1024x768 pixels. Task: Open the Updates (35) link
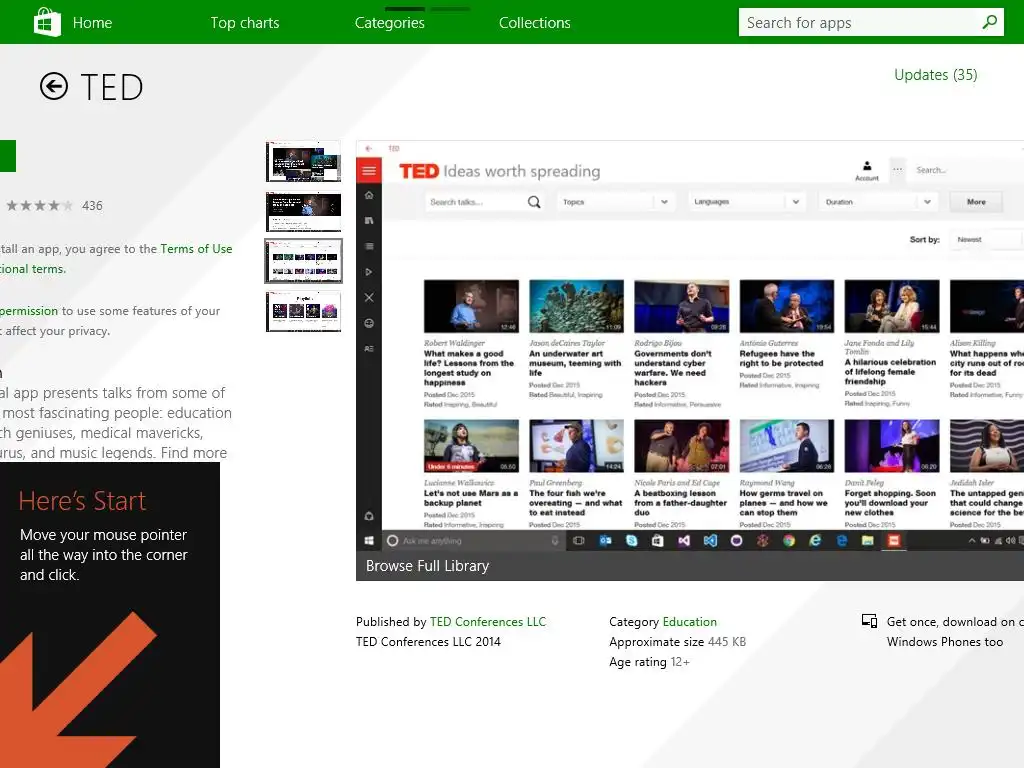(x=936, y=75)
